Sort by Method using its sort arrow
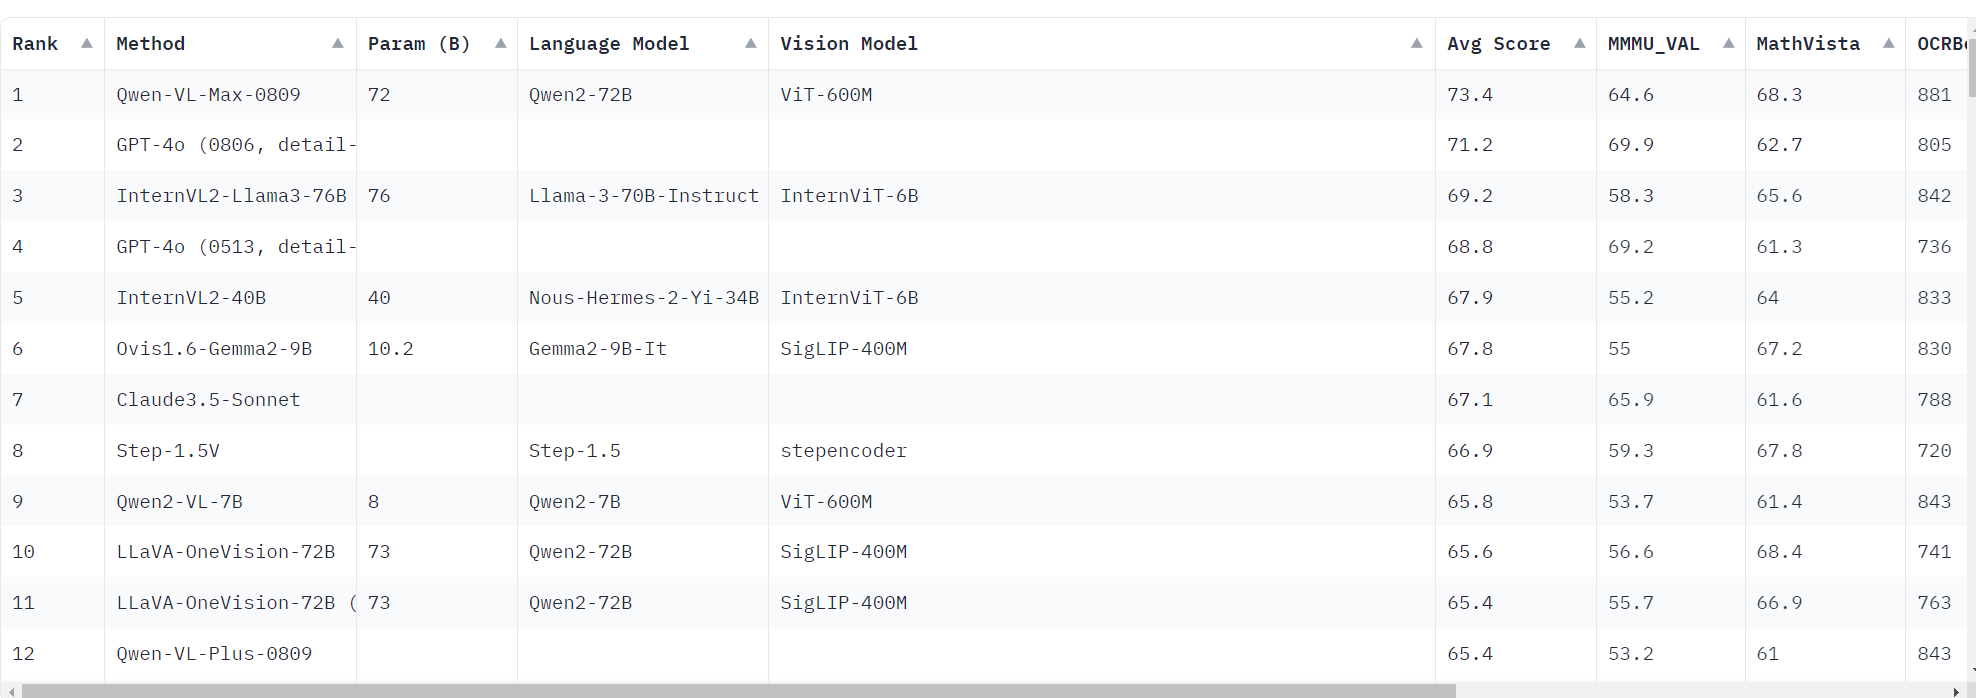Viewport: 1976px width, 698px height. pyautogui.click(x=338, y=43)
